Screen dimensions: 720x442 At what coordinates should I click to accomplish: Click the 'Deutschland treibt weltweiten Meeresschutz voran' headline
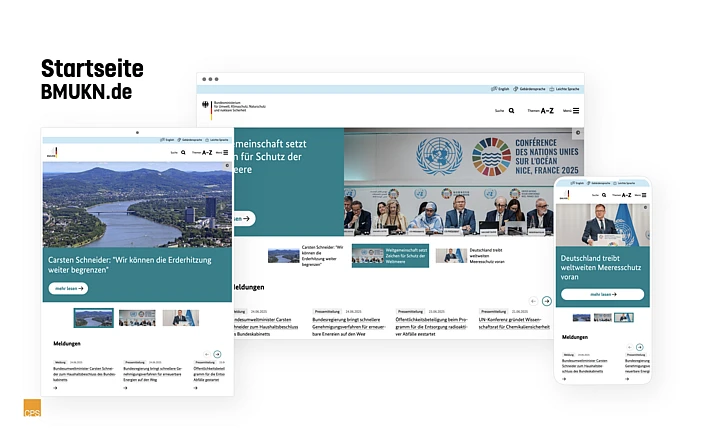(x=601, y=268)
